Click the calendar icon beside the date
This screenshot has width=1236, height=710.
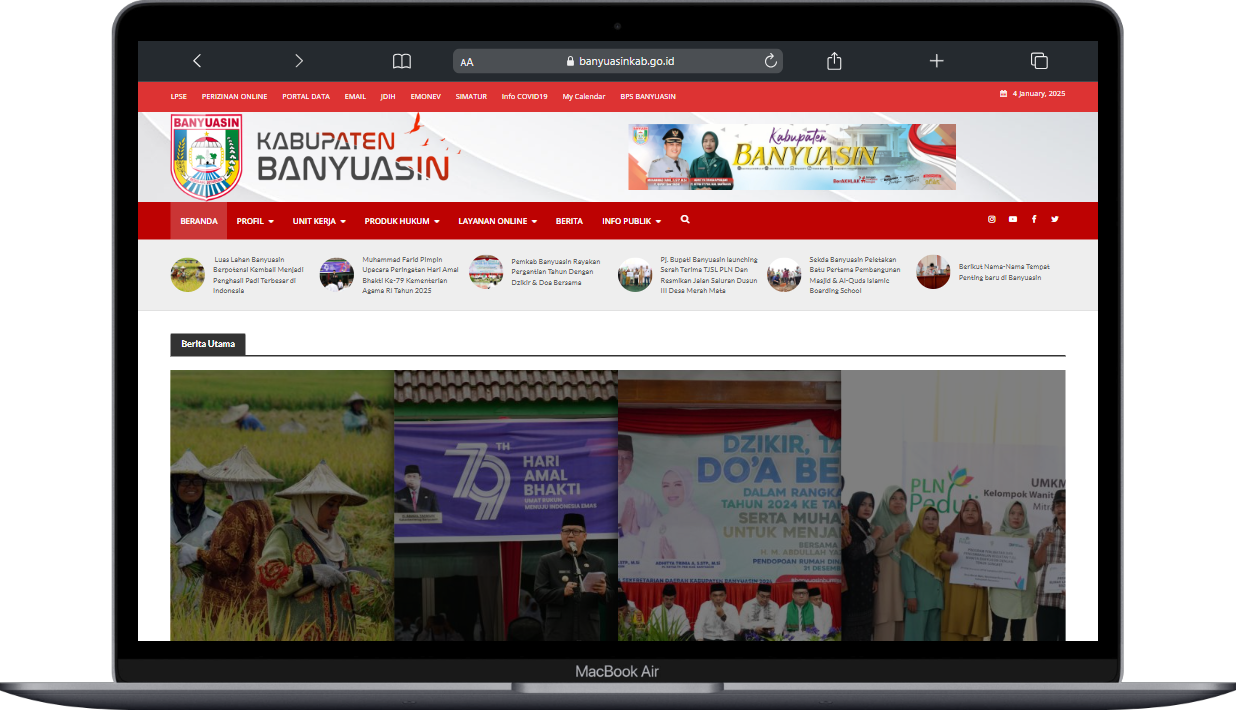point(1003,94)
